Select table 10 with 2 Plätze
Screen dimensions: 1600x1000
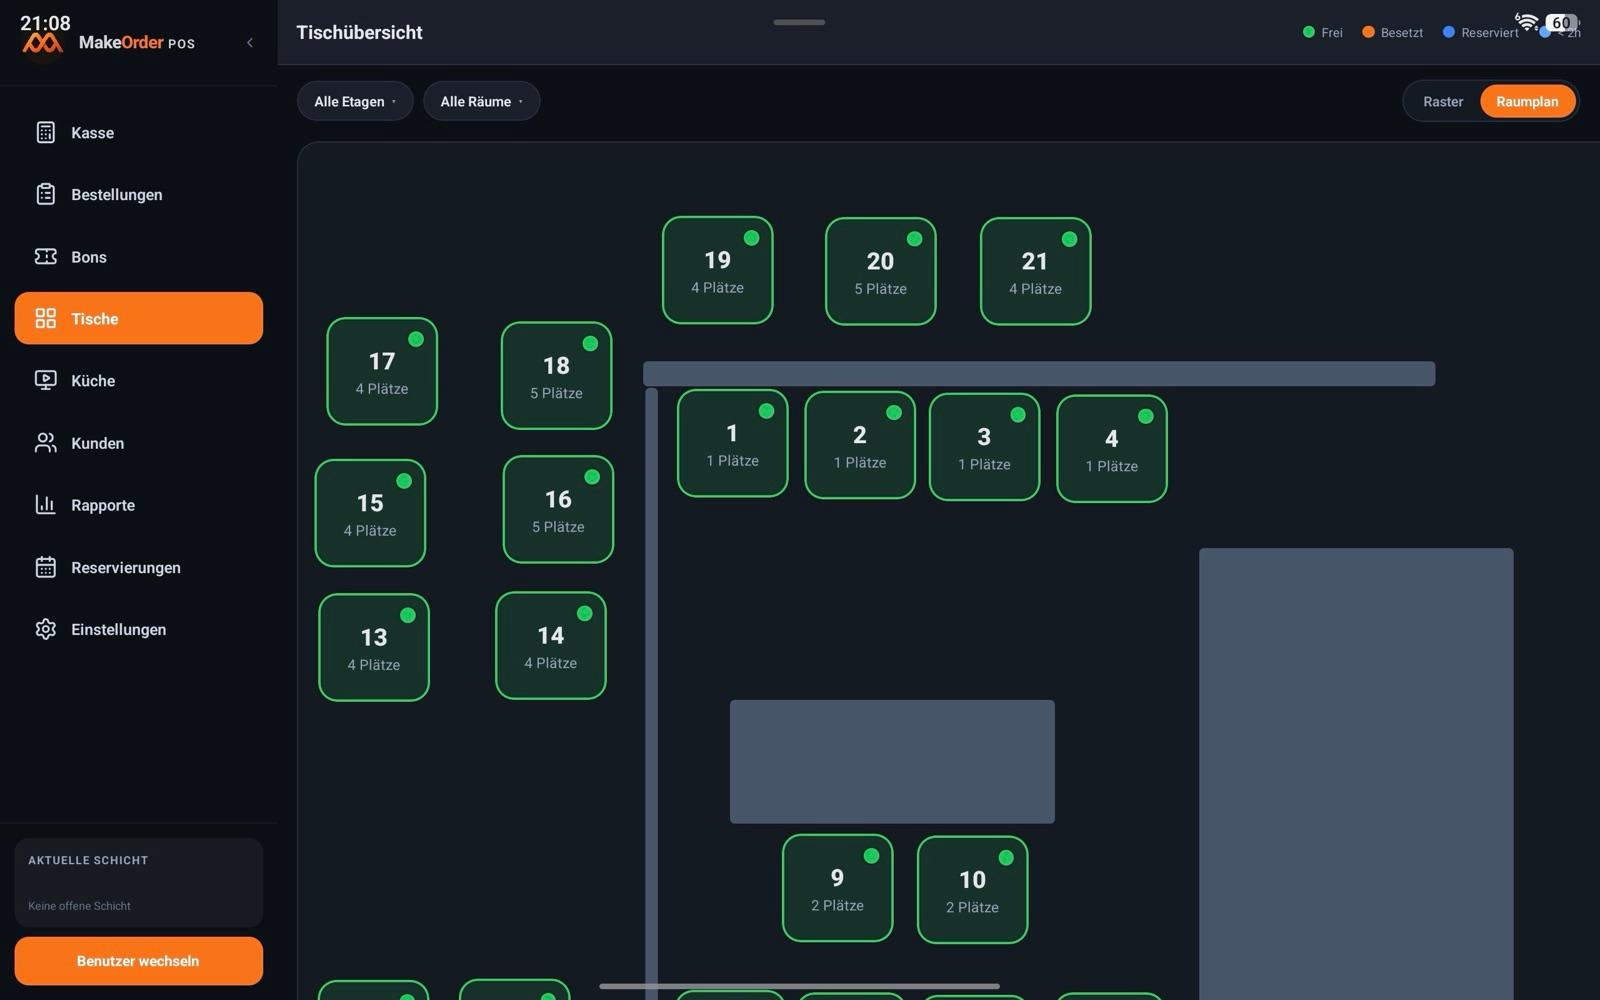click(x=973, y=890)
